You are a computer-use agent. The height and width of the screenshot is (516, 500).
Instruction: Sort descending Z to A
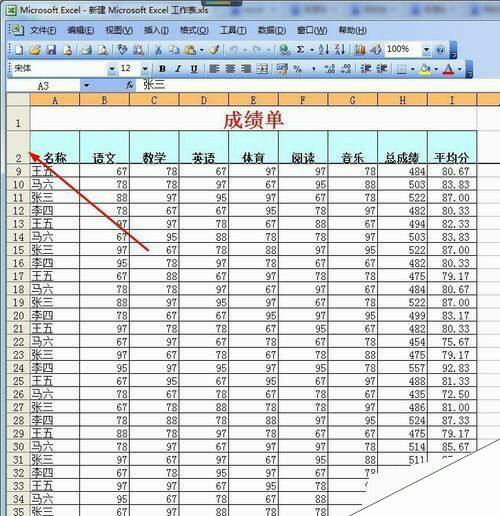click(x=340, y=50)
